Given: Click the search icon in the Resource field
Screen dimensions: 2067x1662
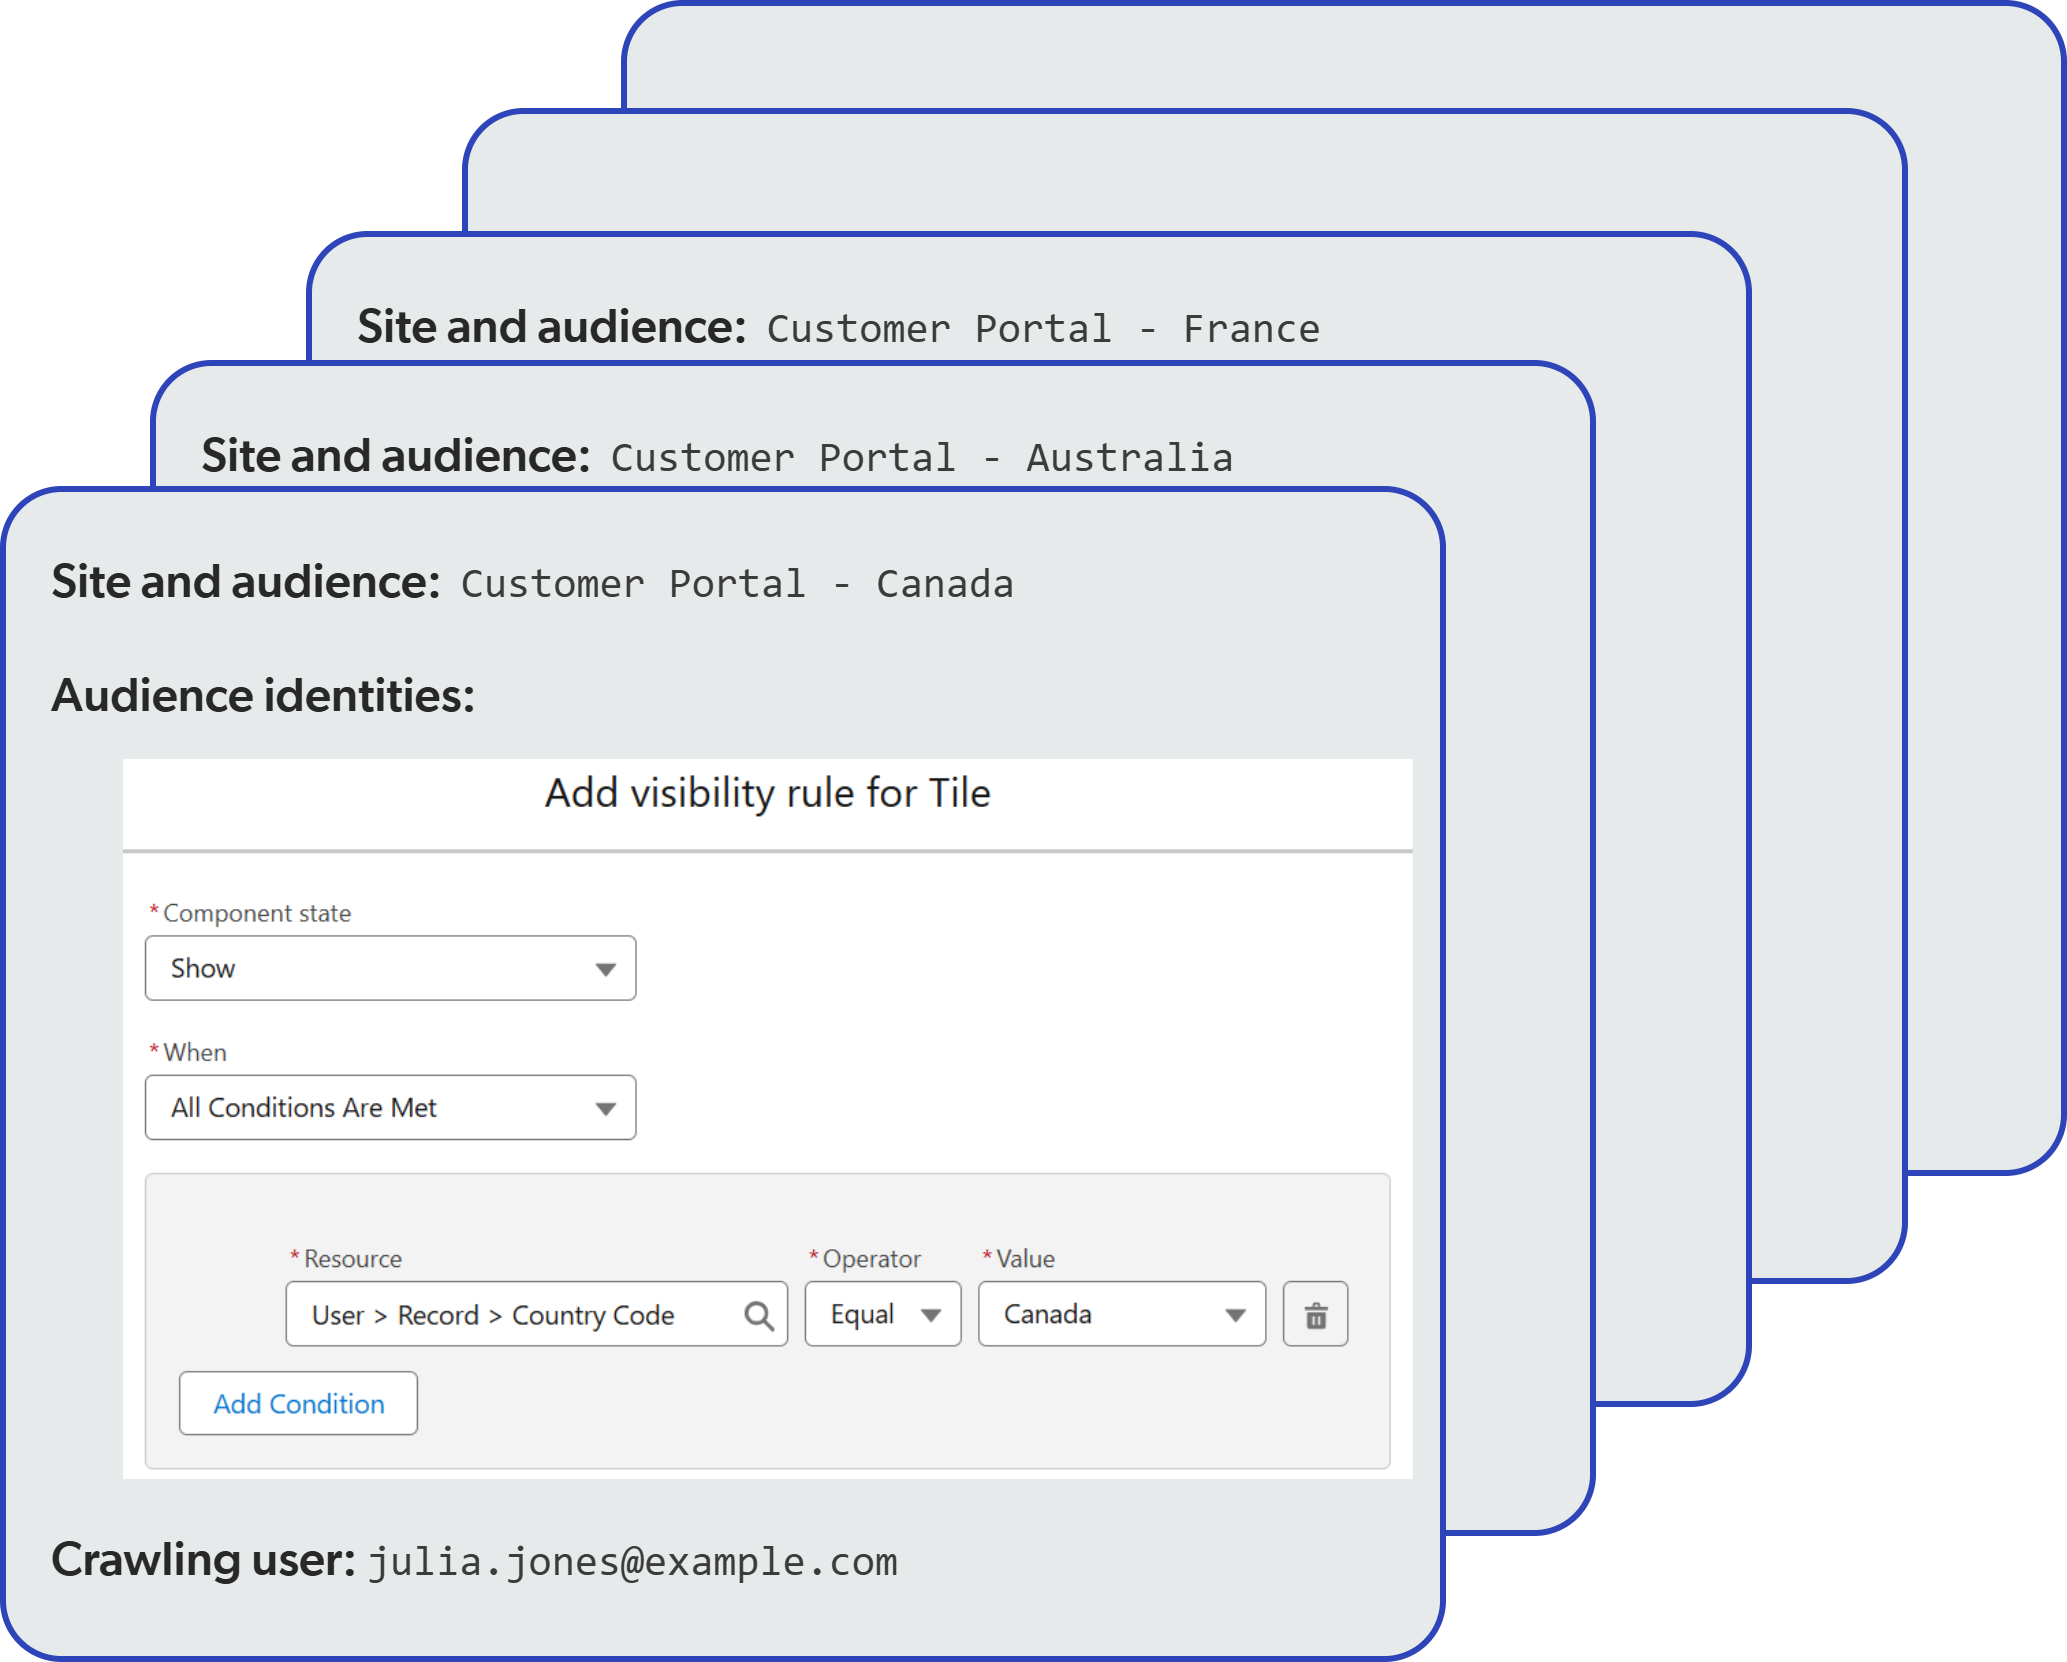Looking at the screenshot, I should tap(760, 1314).
